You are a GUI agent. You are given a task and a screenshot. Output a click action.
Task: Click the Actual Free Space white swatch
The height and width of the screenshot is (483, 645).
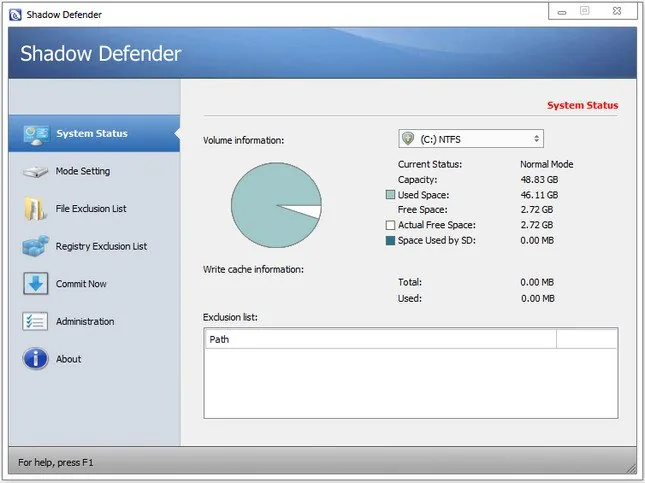click(x=390, y=225)
